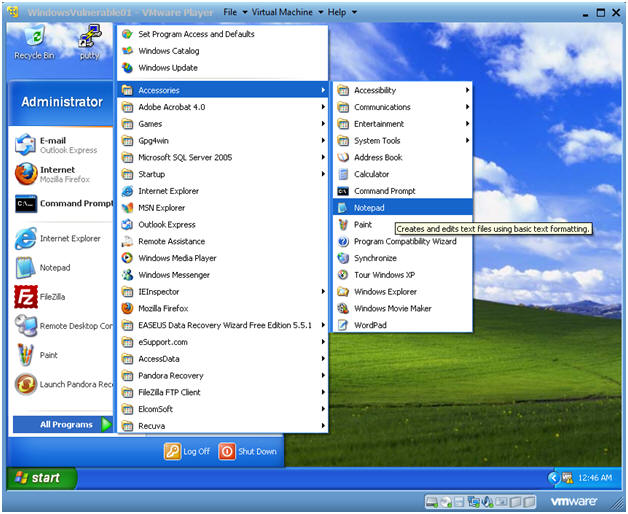The height and width of the screenshot is (514, 628).
Task: Expand the Adobe Acrobat 4.0 folder
Action: point(223,107)
